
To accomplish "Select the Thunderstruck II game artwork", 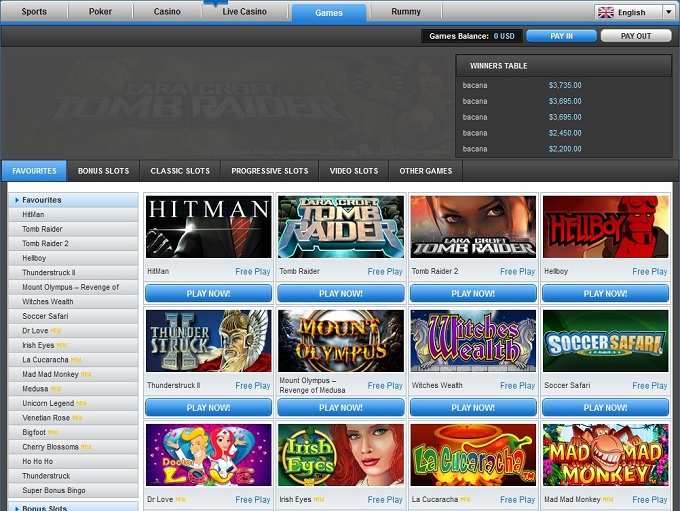I will (x=208, y=341).
